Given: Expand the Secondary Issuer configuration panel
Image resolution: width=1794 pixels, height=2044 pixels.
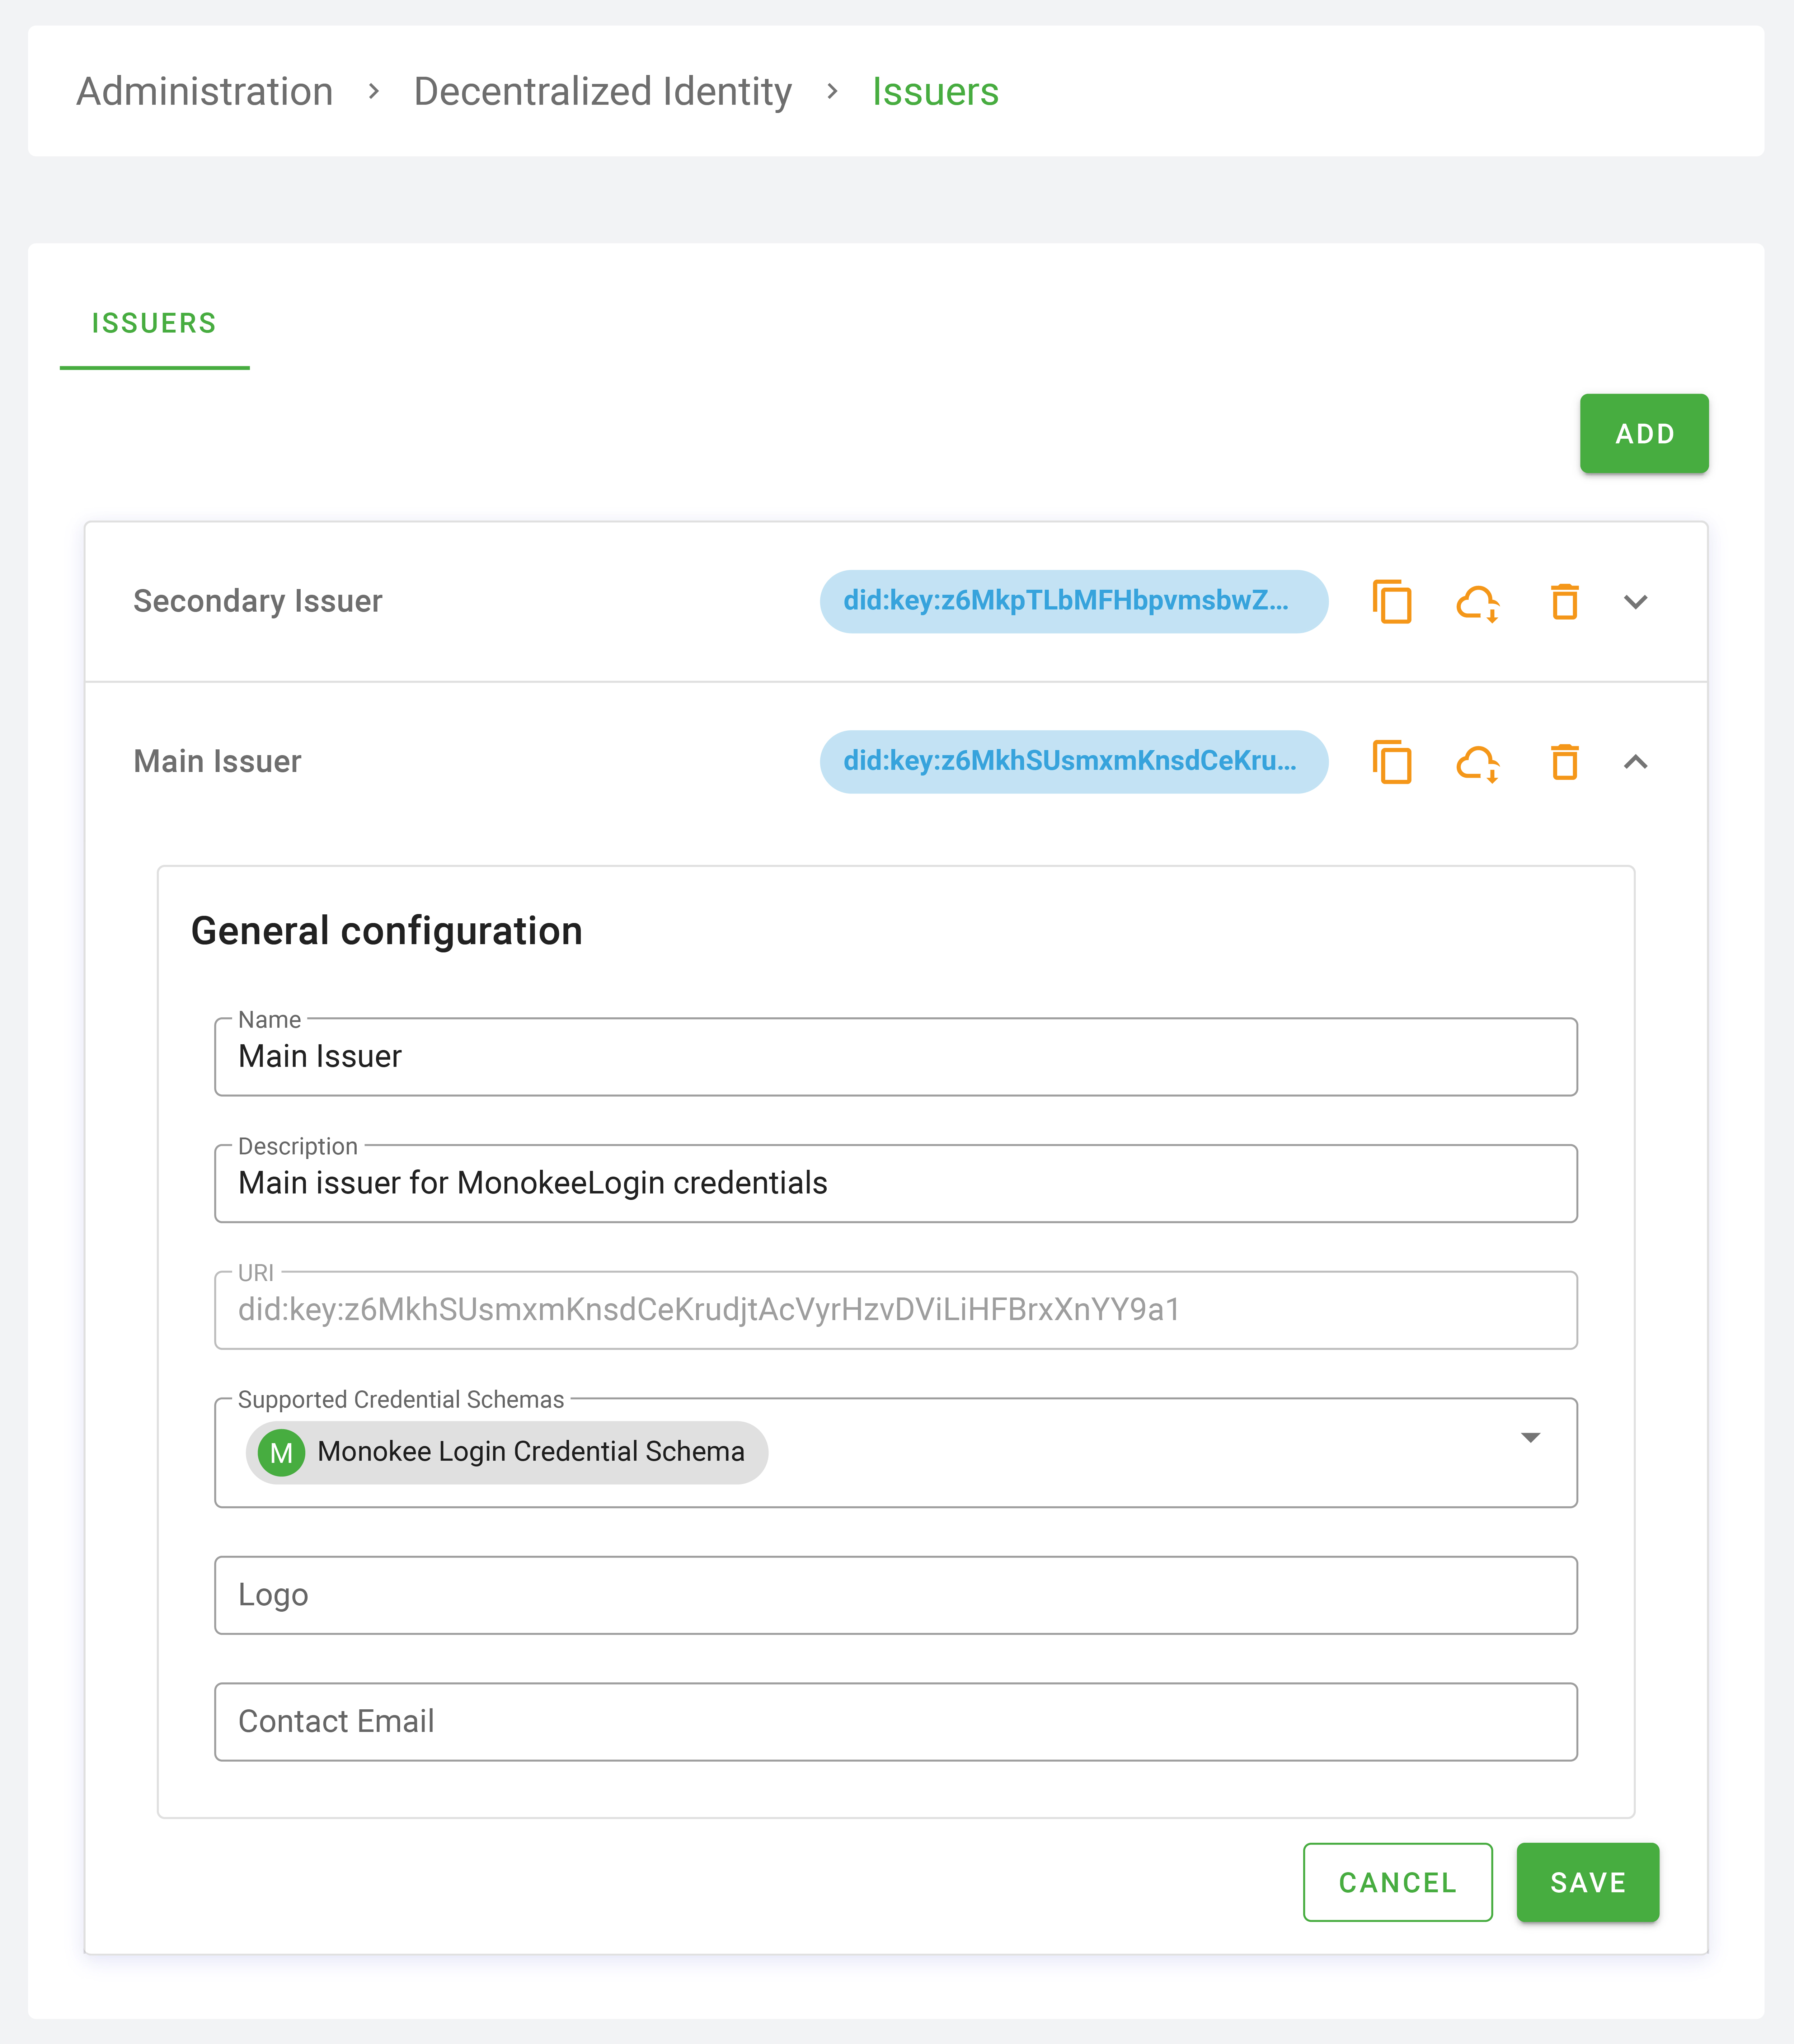Looking at the screenshot, I should (1636, 601).
